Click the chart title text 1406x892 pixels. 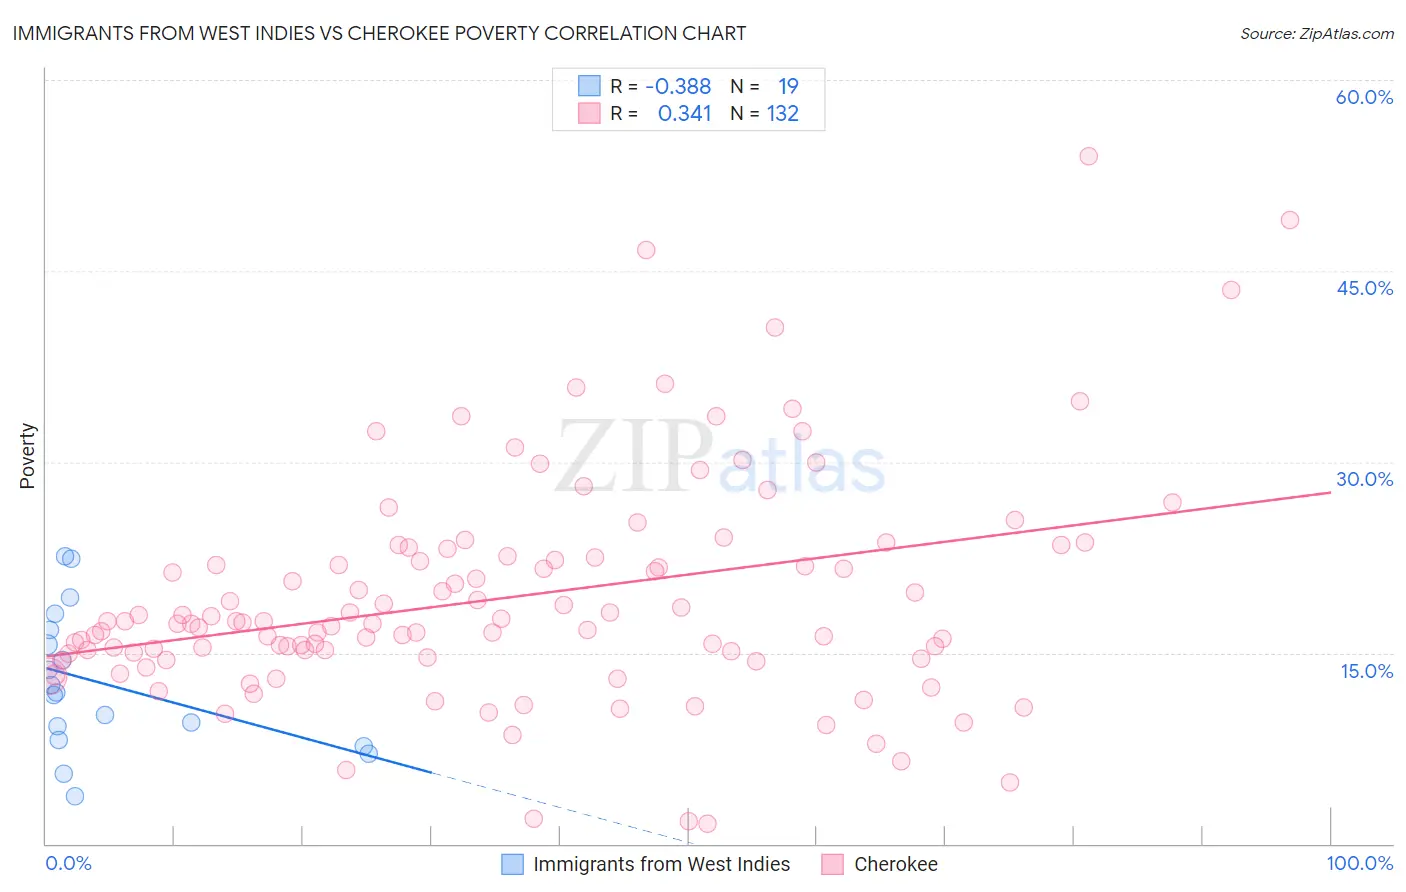pos(379,33)
